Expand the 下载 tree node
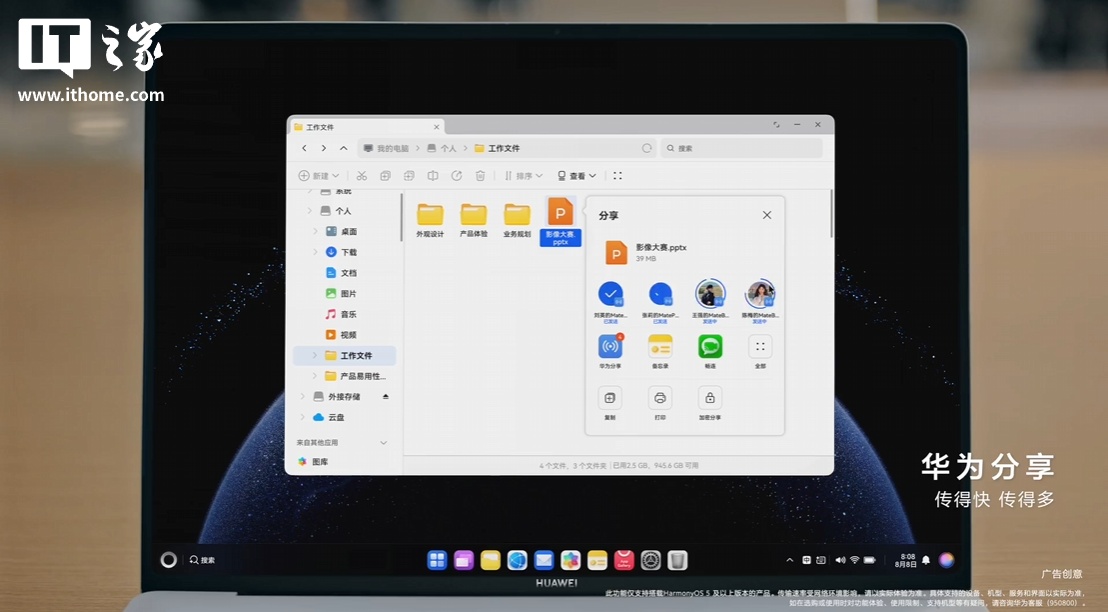This screenshot has height=612, width=1108. tap(315, 252)
